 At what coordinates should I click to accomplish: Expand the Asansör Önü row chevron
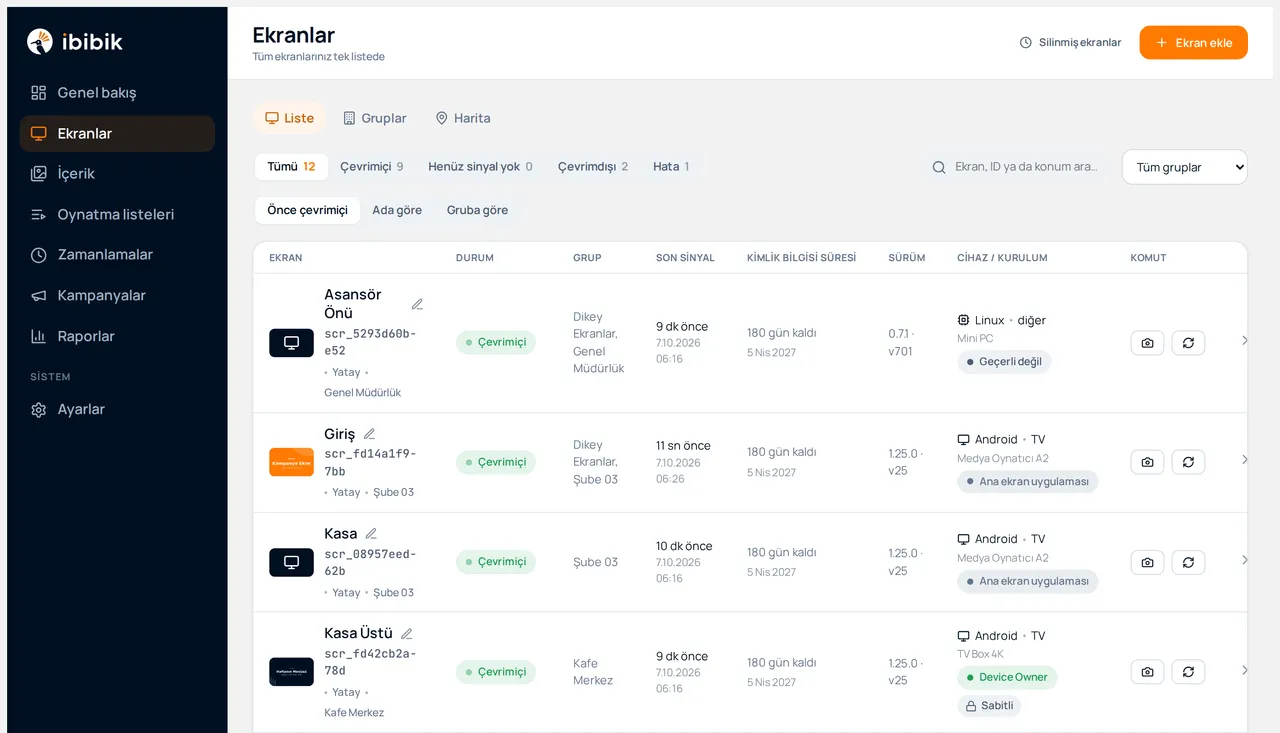[x=1244, y=340]
